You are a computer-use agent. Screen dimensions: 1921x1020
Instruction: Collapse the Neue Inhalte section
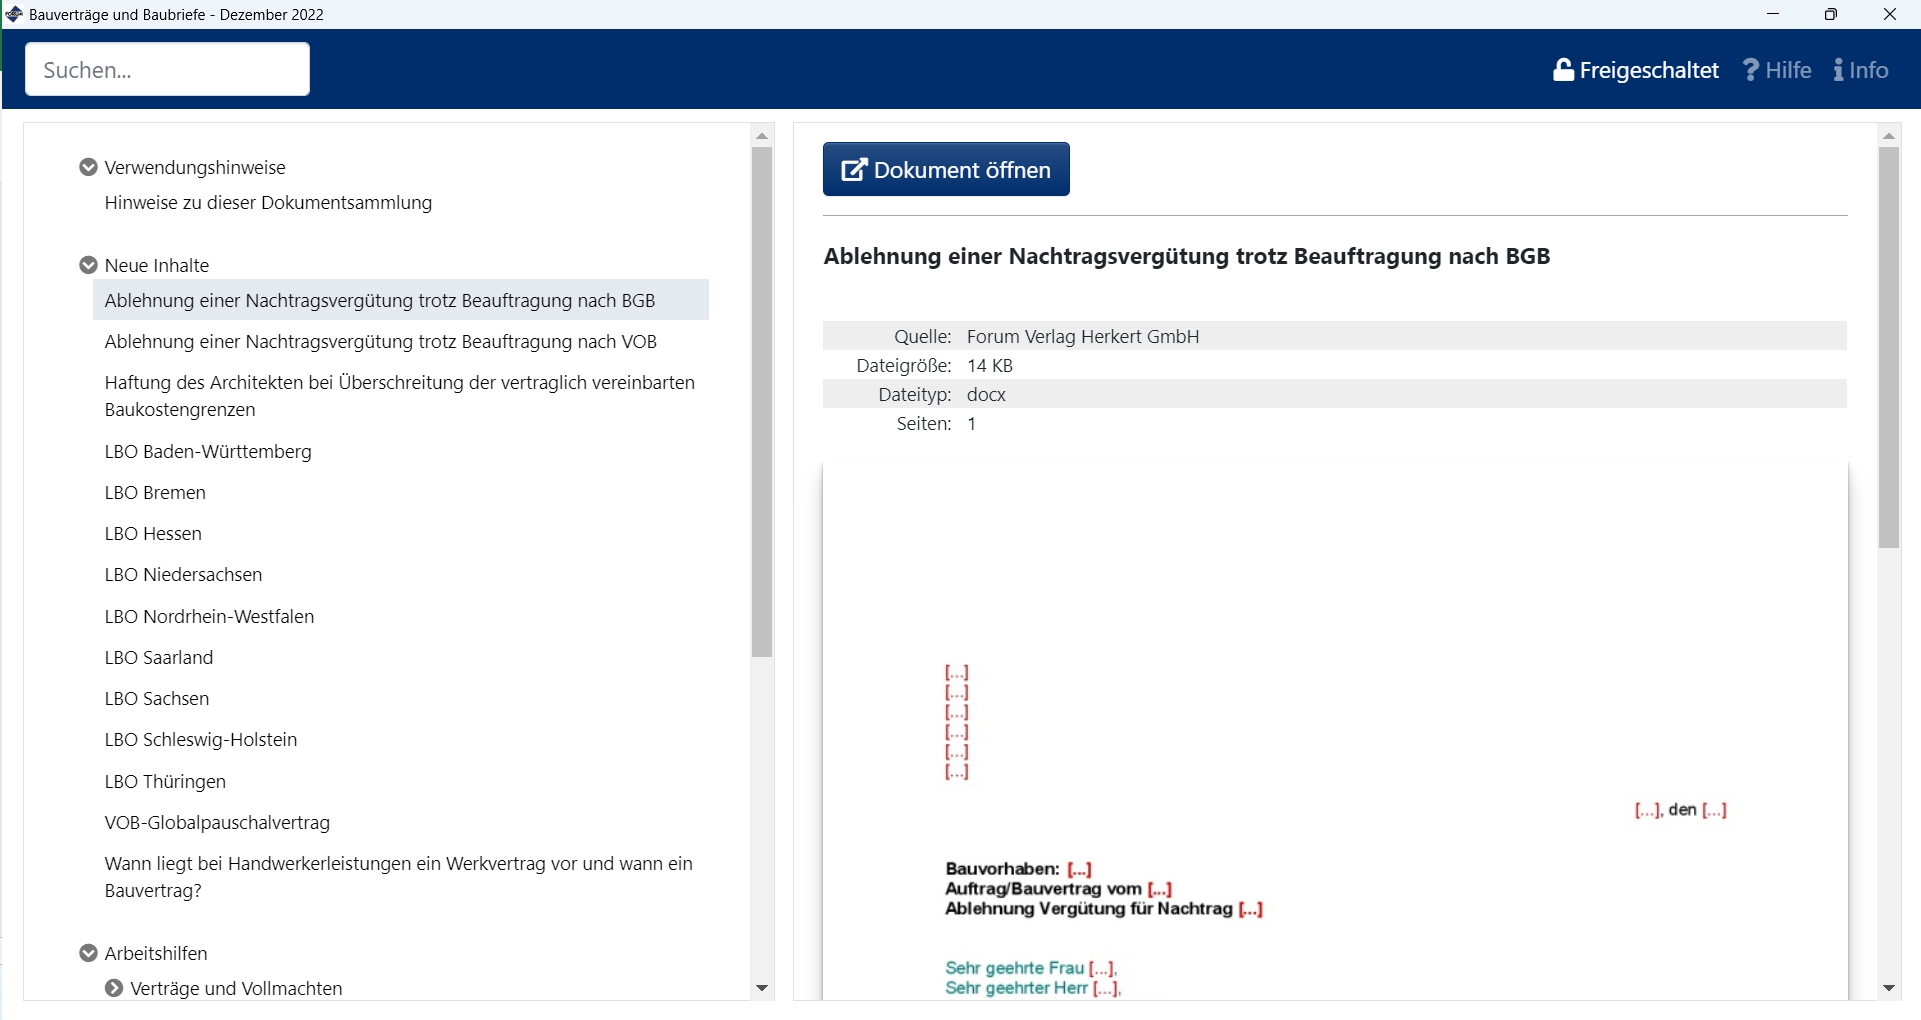click(x=88, y=265)
